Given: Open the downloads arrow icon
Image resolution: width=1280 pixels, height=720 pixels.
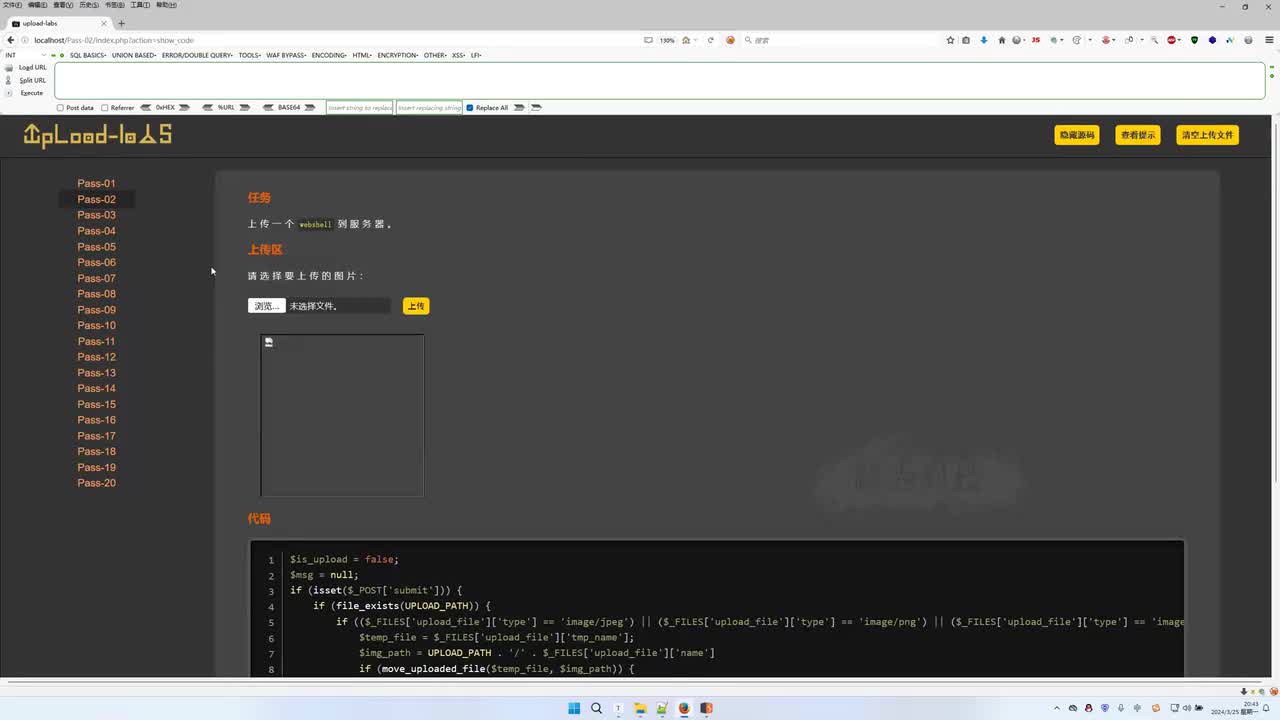Looking at the screenshot, I should click(x=983, y=40).
